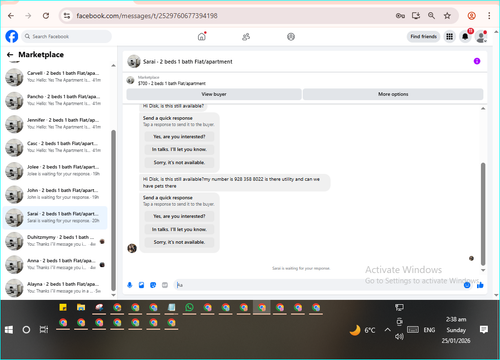This screenshot has height=360, width=500.
Task: Open the Jolee conversation
Action: coord(55,170)
